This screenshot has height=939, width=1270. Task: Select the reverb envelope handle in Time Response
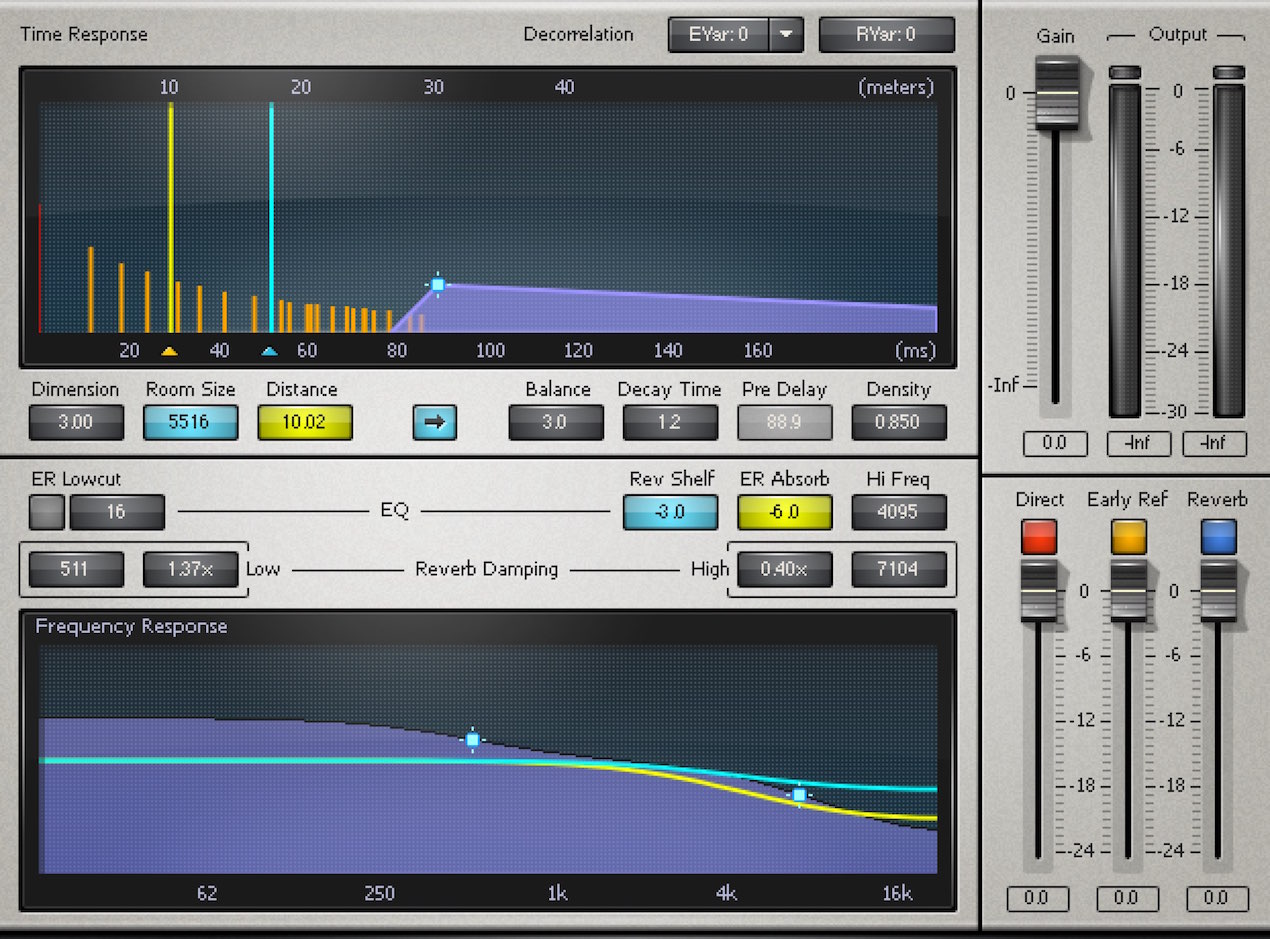[438, 285]
